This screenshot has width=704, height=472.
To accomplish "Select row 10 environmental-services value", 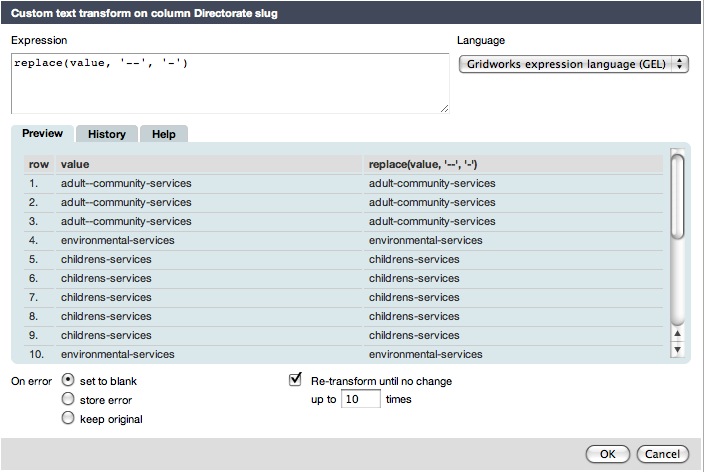I will (118, 354).
